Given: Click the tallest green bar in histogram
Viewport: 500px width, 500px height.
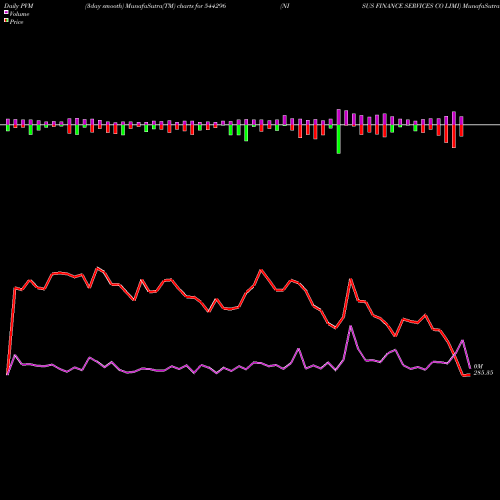Looking at the screenshot, I should pos(339,139).
